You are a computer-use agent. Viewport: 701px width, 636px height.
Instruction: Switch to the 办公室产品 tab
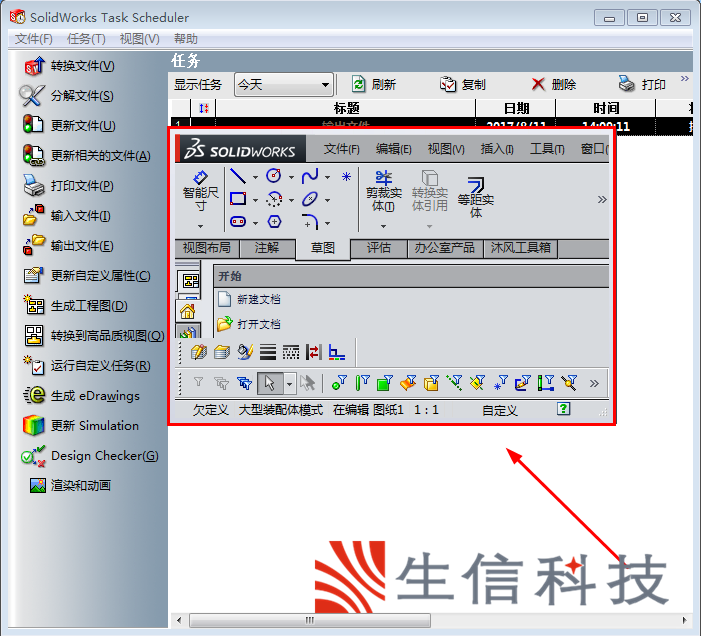(x=445, y=248)
